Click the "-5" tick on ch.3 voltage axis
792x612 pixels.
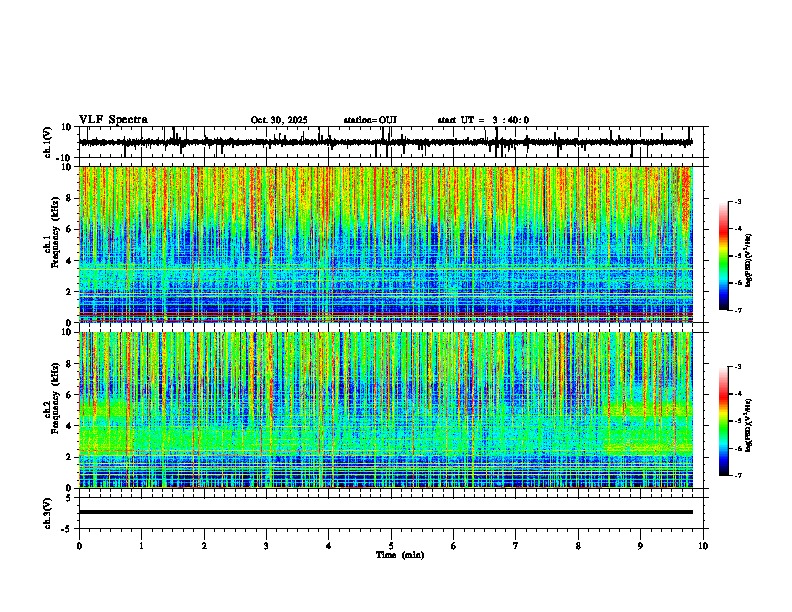(x=68, y=529)
